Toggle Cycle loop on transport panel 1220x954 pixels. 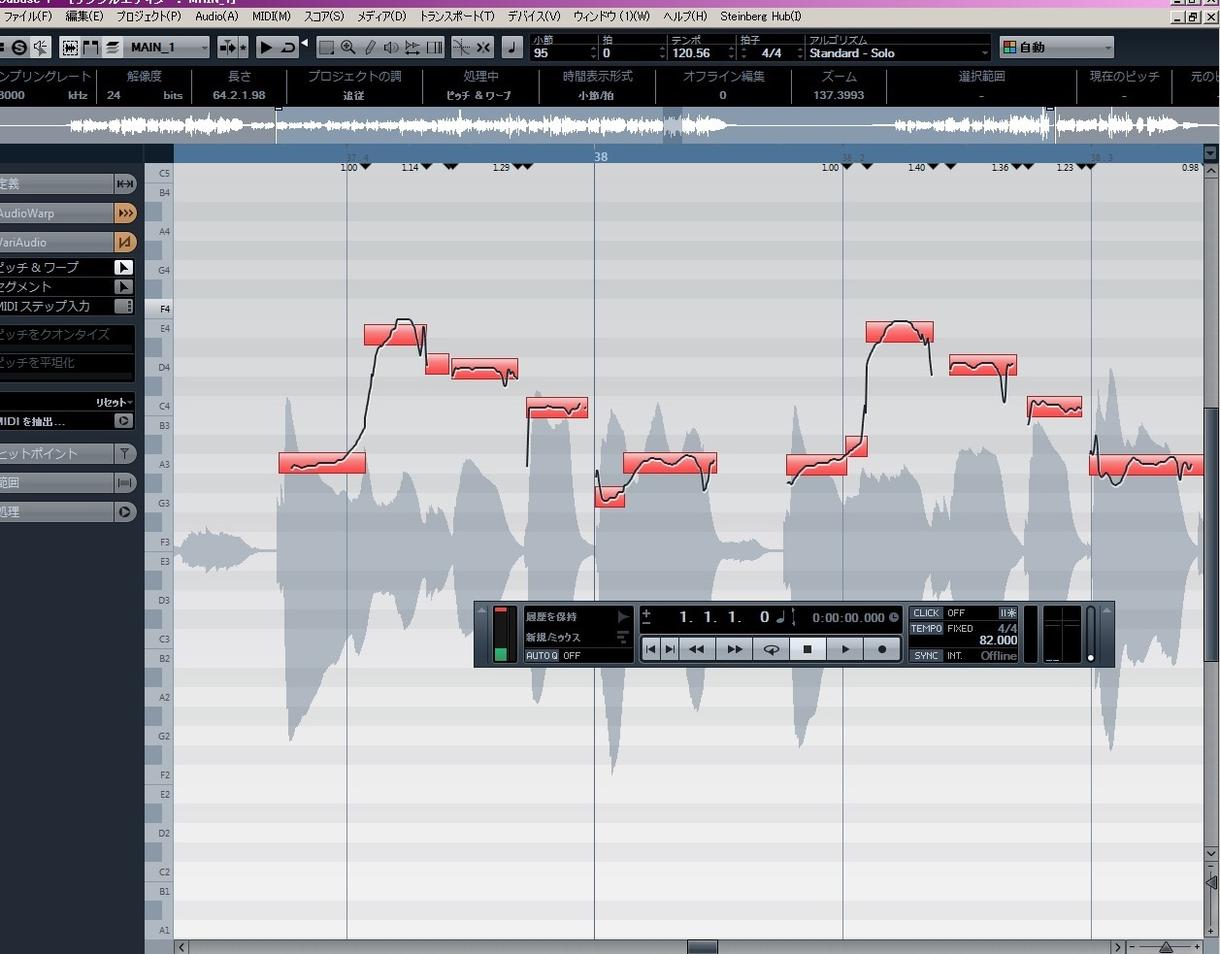[x=771, y=649]
